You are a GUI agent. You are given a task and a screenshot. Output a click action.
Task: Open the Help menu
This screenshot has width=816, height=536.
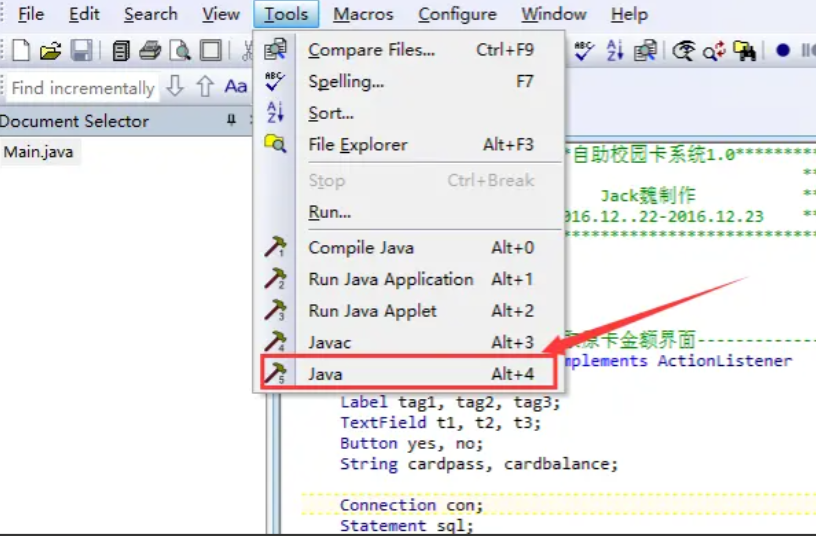629,14
